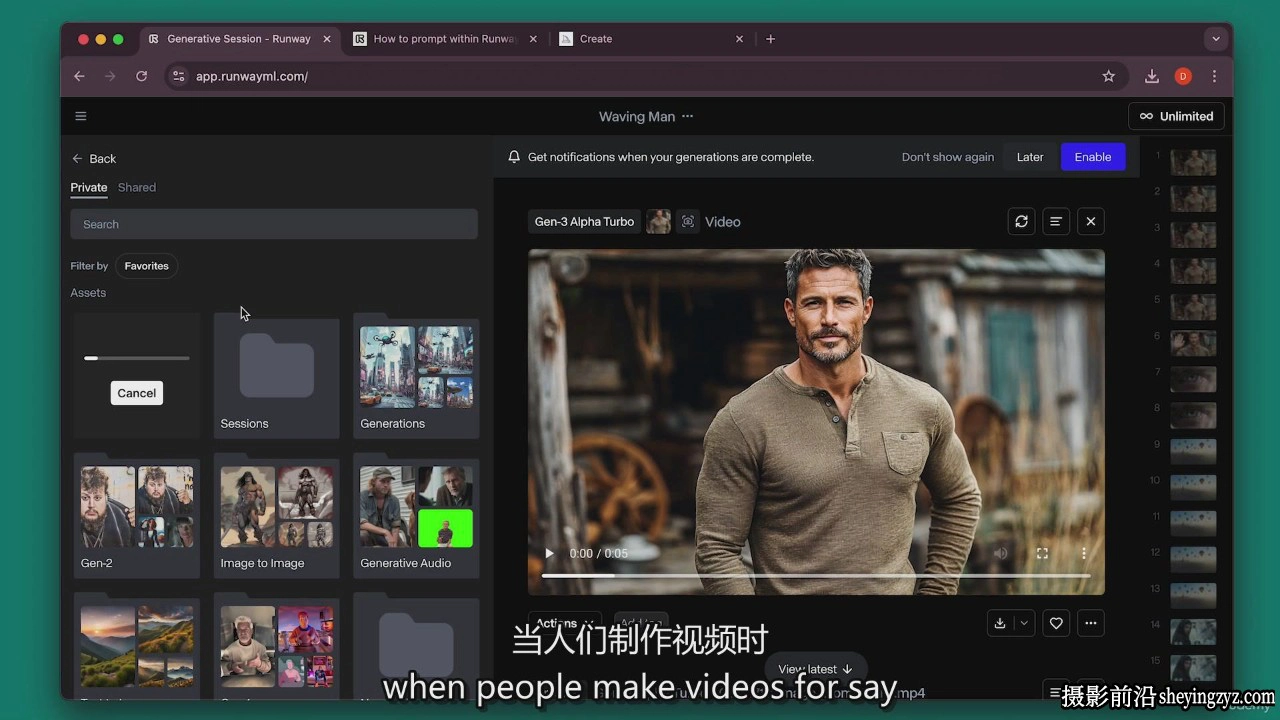Click the Waving Man session title

tap(637, 116)
